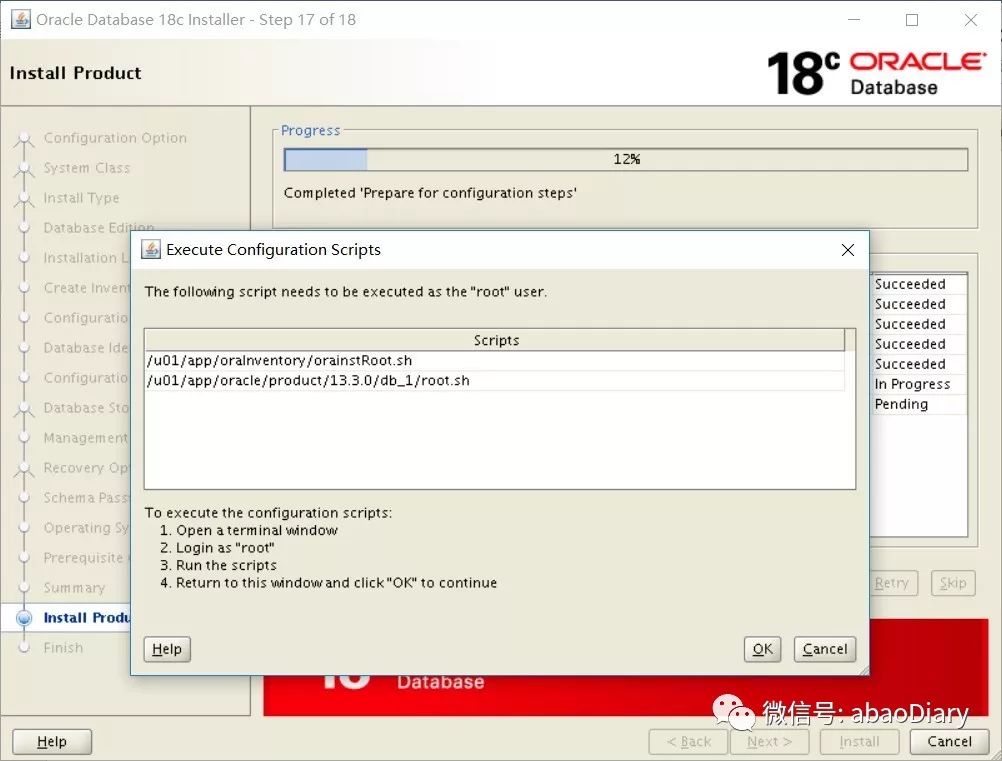Viewport: 1002px width, 761px height.
Task: Click the disabled Next button
Action: click(769, 741)
